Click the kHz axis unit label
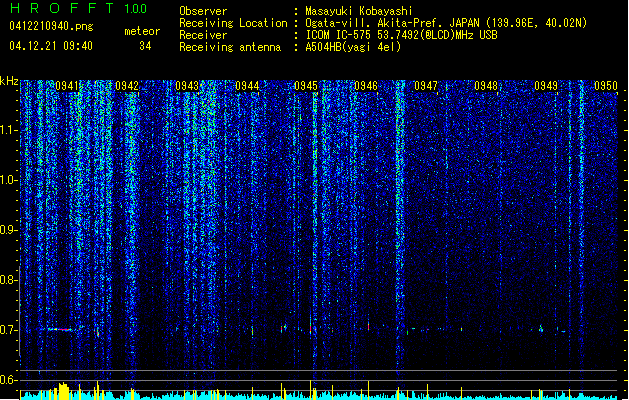The height and width of the screenshot is (400, 629). point(9,81)
